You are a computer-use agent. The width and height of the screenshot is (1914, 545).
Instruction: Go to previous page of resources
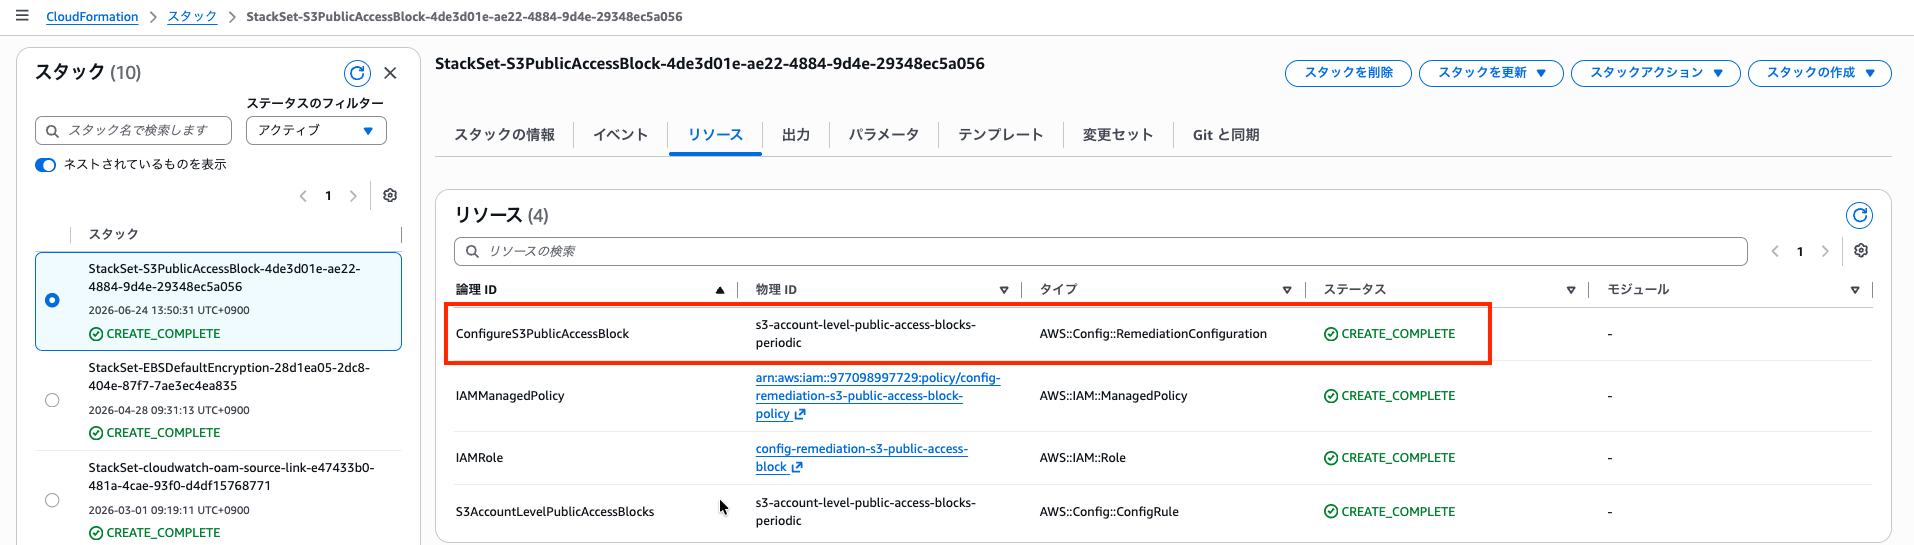(x=1775, y=251)
